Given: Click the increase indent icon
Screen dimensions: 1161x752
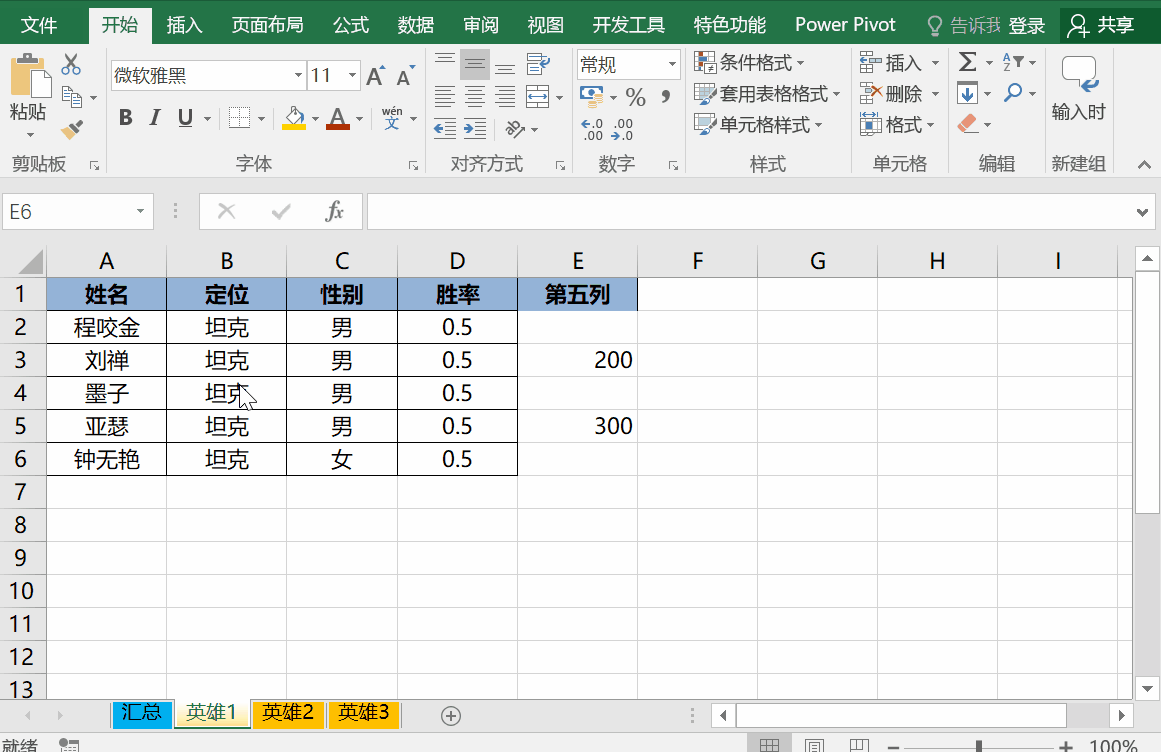Looking at the screenshot, I should tap(475, 129).
